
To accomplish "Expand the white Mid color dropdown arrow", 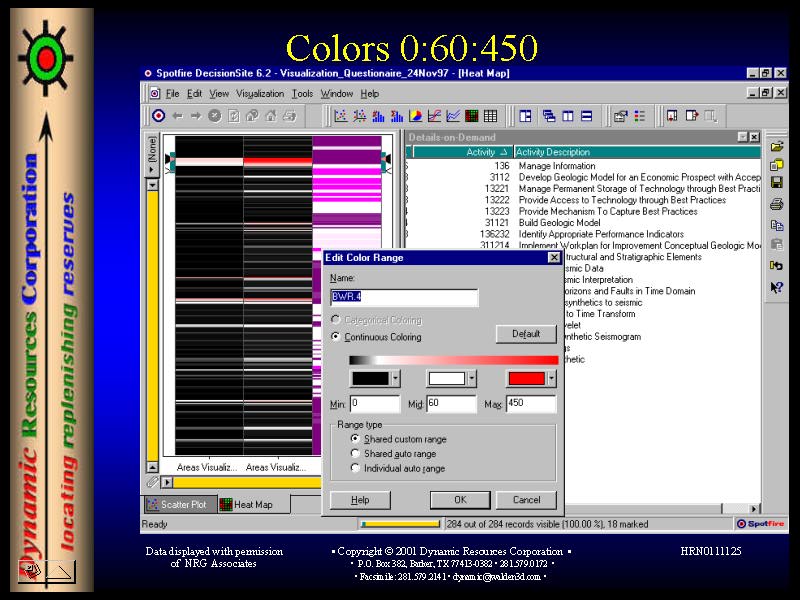I will pos(473,378).
